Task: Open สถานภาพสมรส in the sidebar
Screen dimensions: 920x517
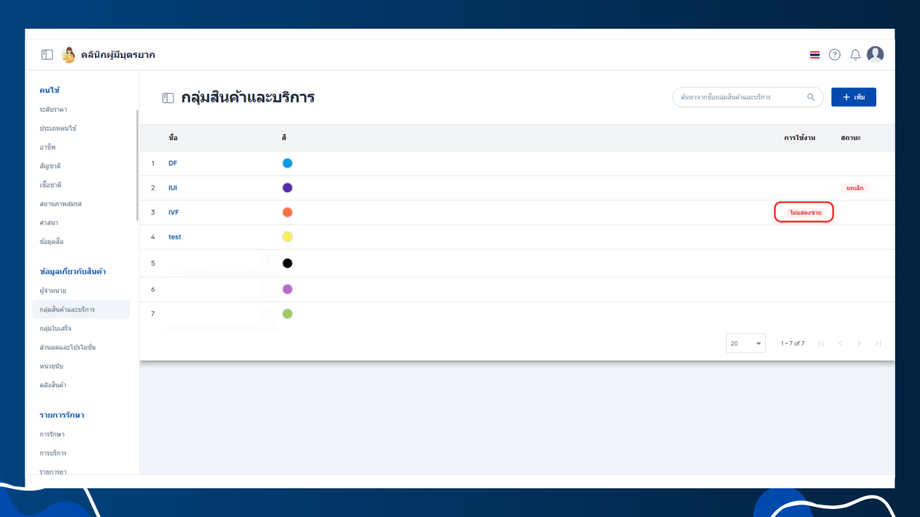Action: pyautogui.click(x=60, y=204)
